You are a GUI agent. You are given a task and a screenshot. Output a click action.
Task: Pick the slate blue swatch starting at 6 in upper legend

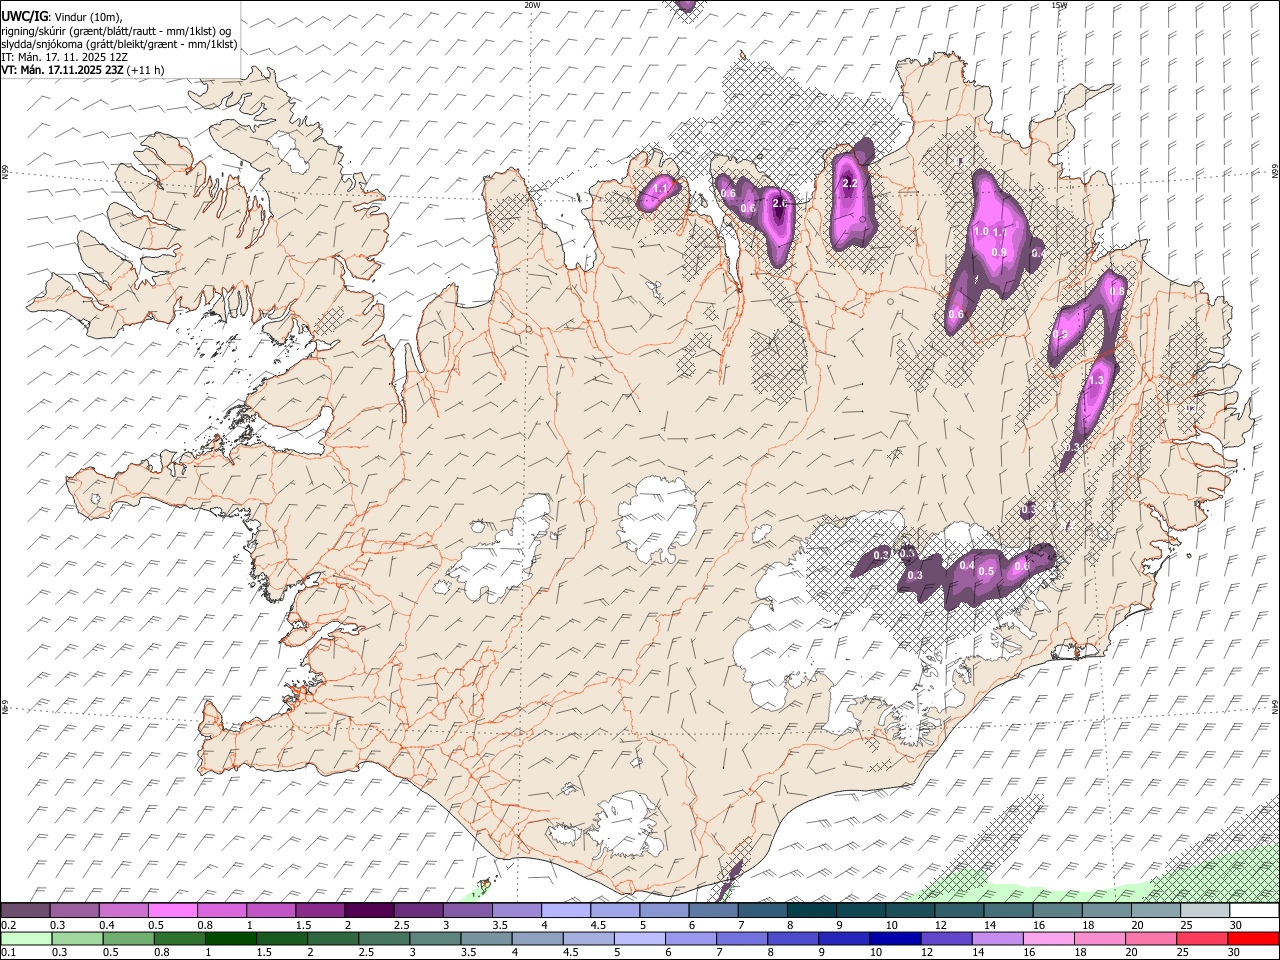pos(712,911)
